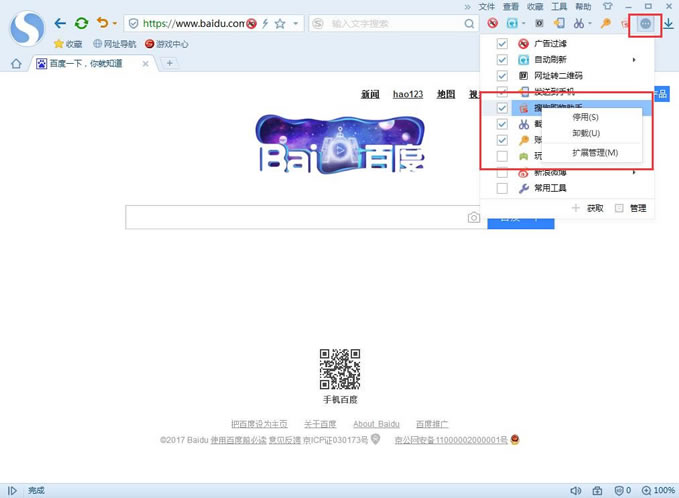Viewport: 679px width, 498px height.
Task: Click 管理 at menu bottom
Action: (631, 208)
